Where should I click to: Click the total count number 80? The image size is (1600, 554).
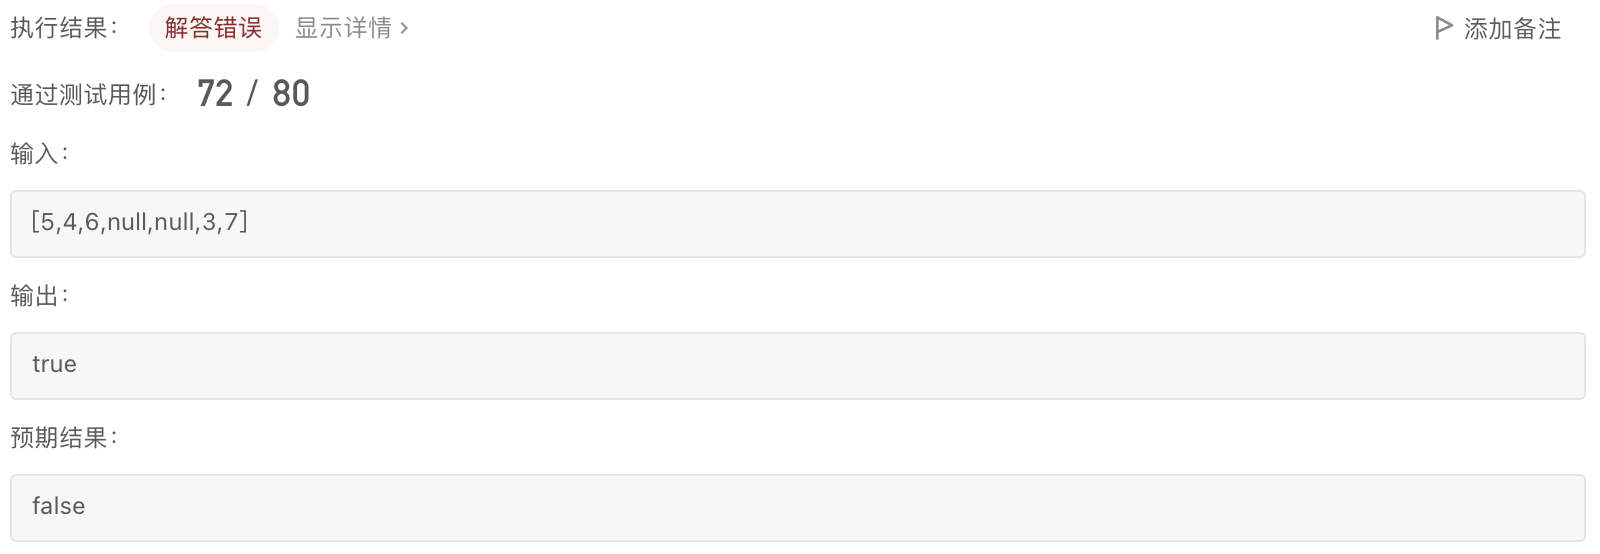(x=291, y=94)
